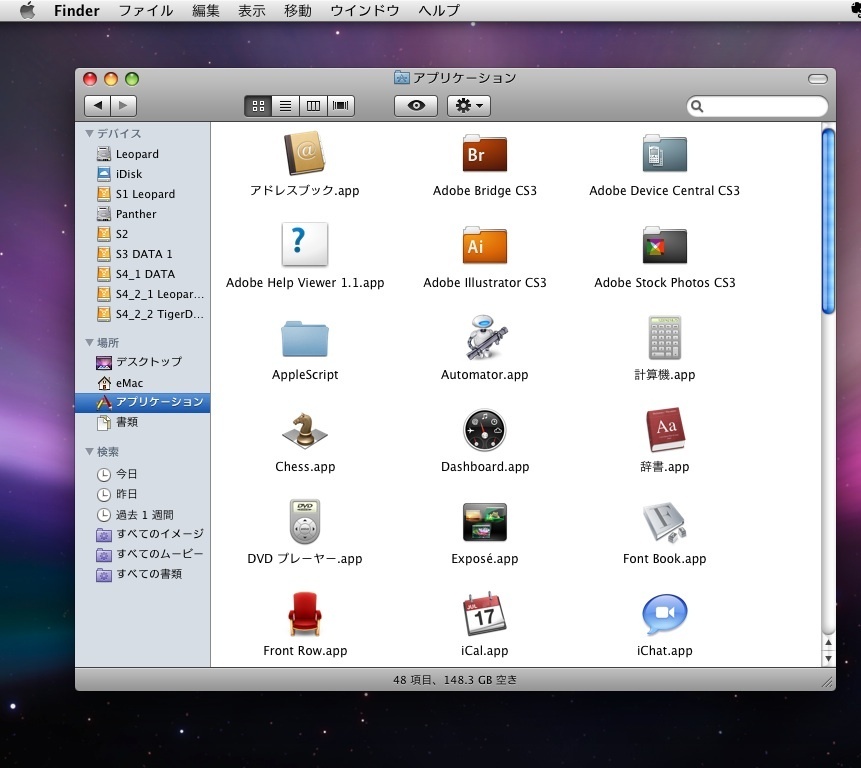
Task: Select the iCal.app calendar icon
Action: [x=485, y=614]
